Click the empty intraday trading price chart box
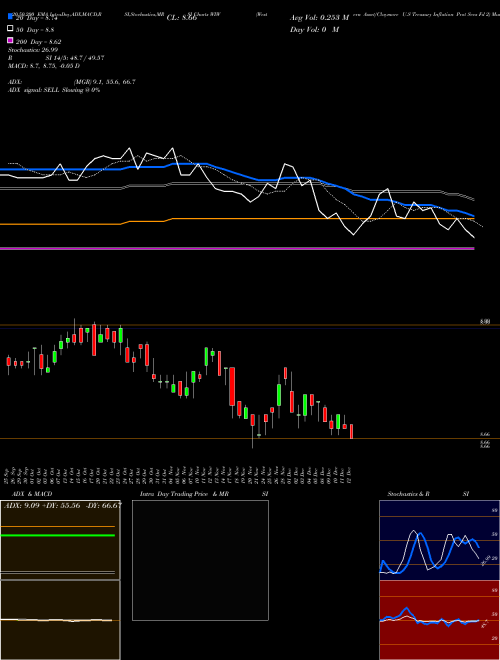This screenshot has height=660, width=500. click(x=200, y=560)
